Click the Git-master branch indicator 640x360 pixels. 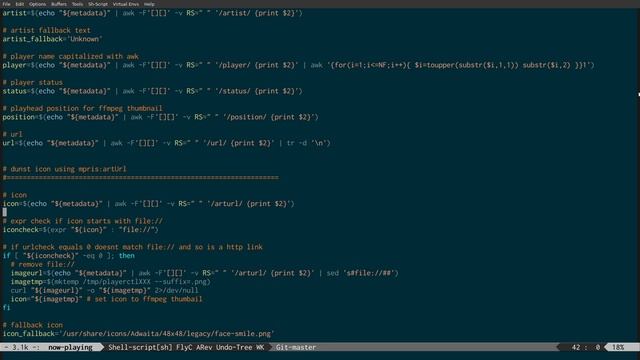[296, 347]
